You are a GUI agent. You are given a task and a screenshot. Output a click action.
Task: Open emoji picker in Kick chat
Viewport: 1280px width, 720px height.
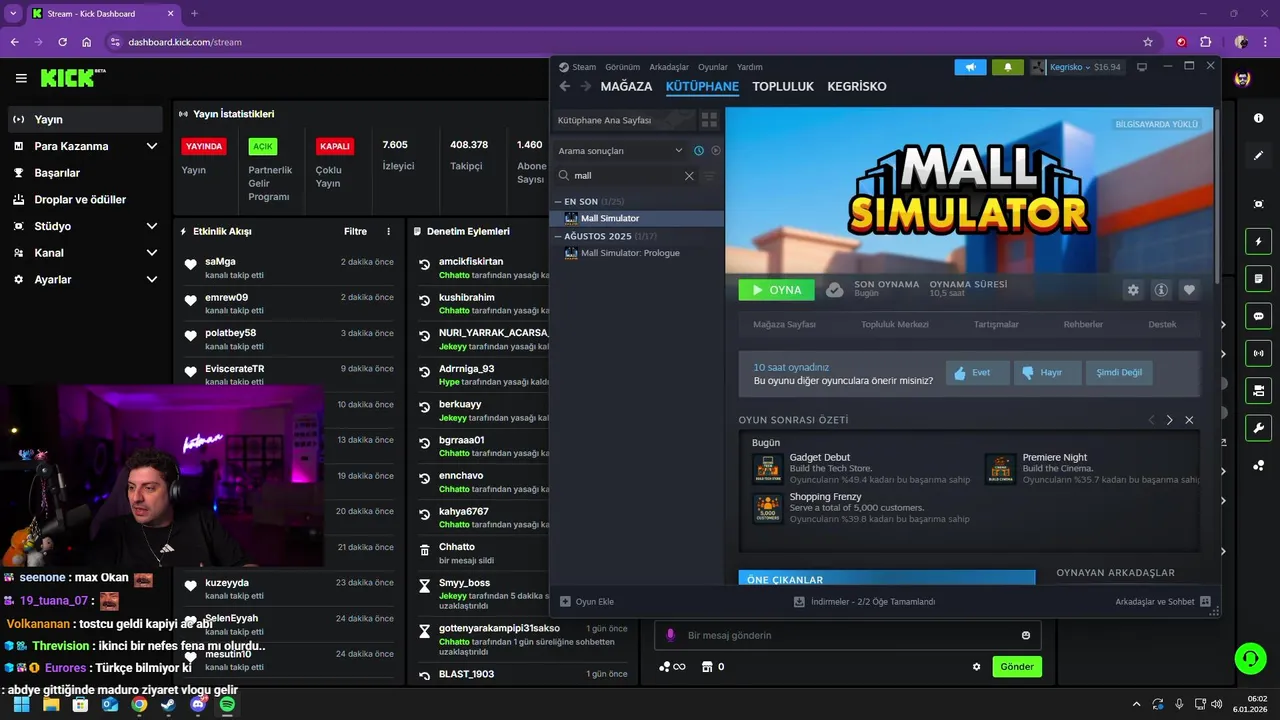pos(1026,635)
